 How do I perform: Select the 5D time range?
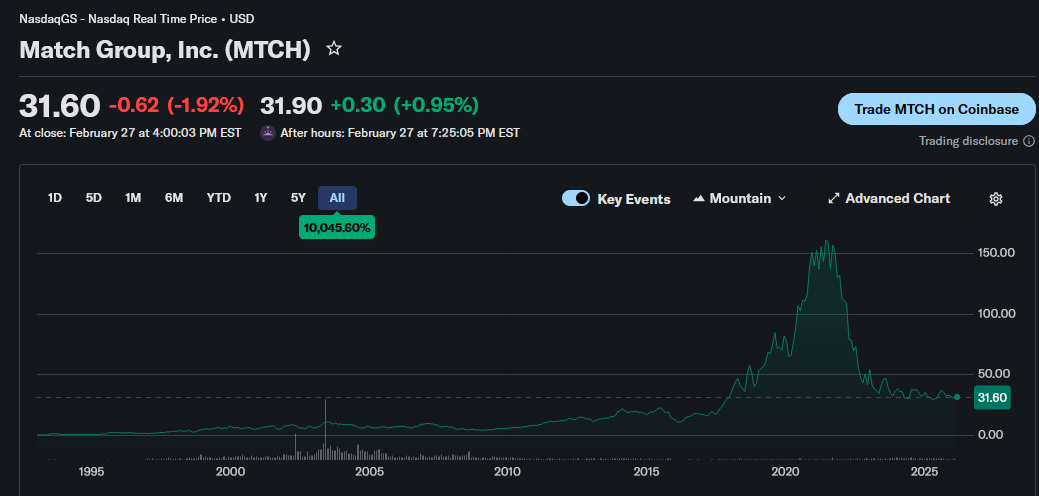(93, 197)
